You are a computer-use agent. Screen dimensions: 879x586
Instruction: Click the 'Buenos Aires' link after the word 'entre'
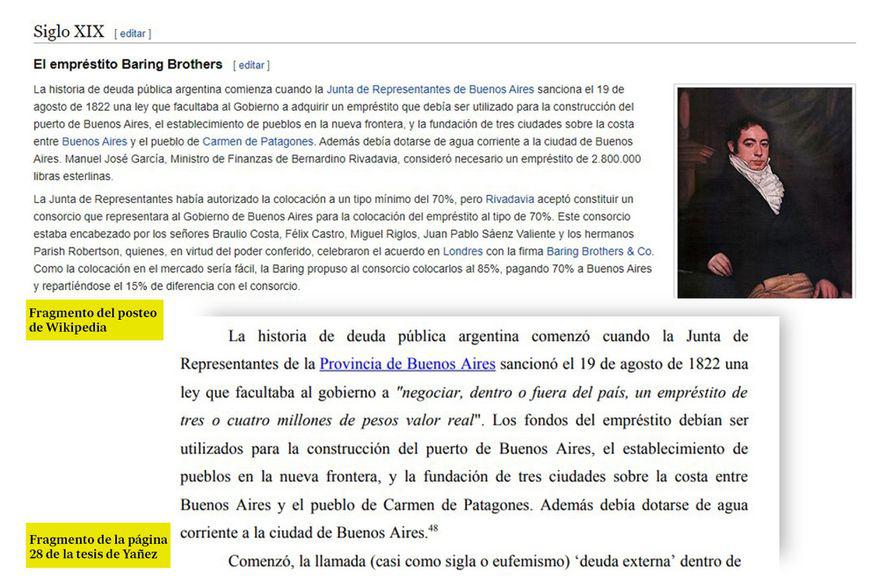pos(95,141)
